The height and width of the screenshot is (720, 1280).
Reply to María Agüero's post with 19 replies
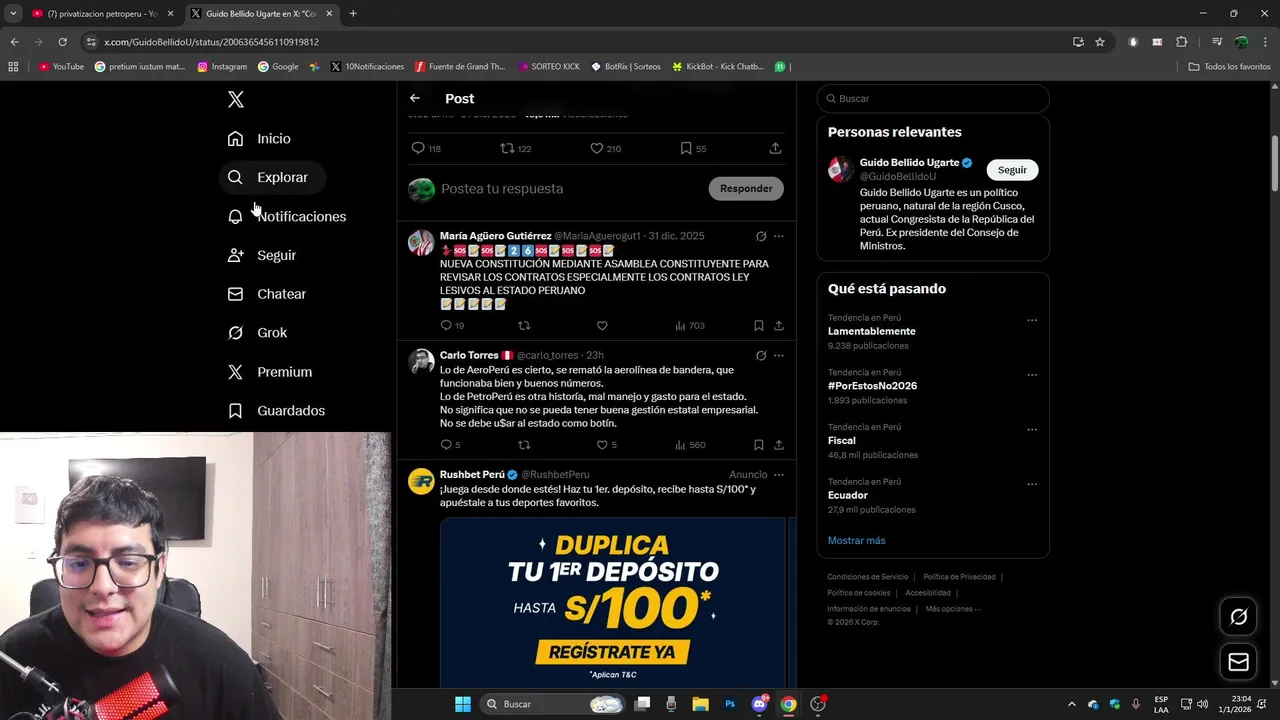(452, 326)
